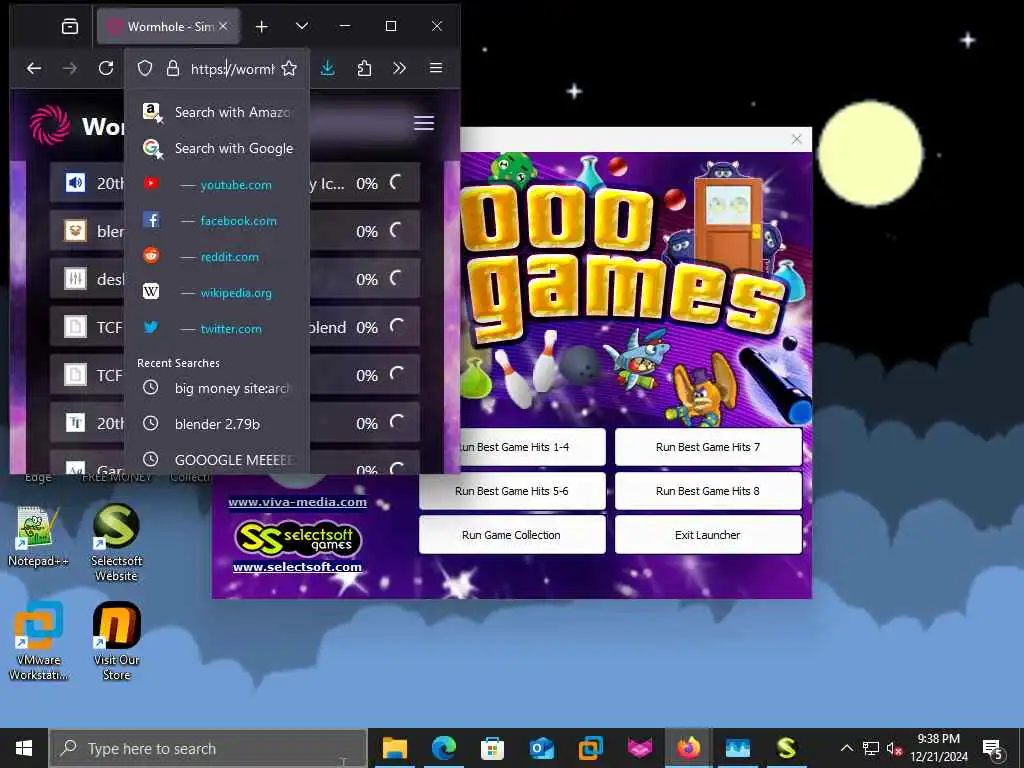Image resolution: width=1024 pixels, height=768 pixels.
Task: Open the notification center icon
Action: [993, 749]
